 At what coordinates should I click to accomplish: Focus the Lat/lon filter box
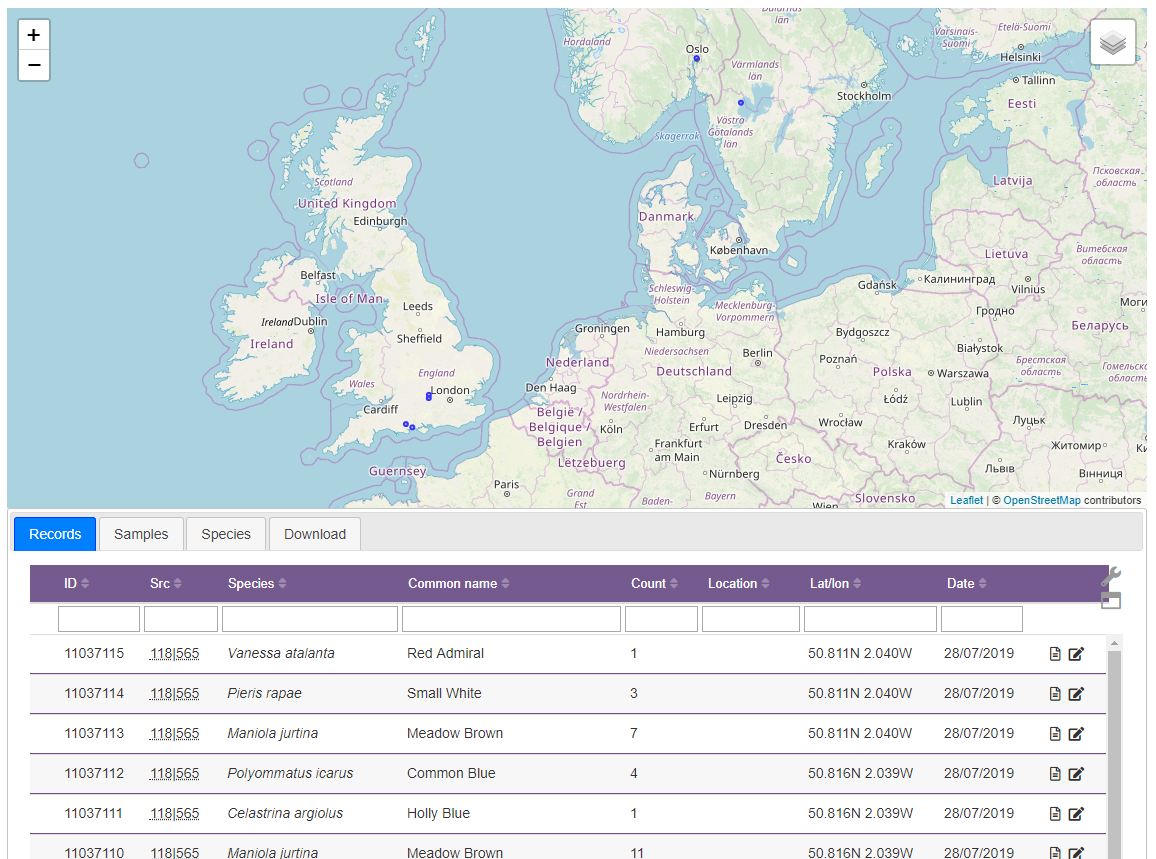click(870, 619)
